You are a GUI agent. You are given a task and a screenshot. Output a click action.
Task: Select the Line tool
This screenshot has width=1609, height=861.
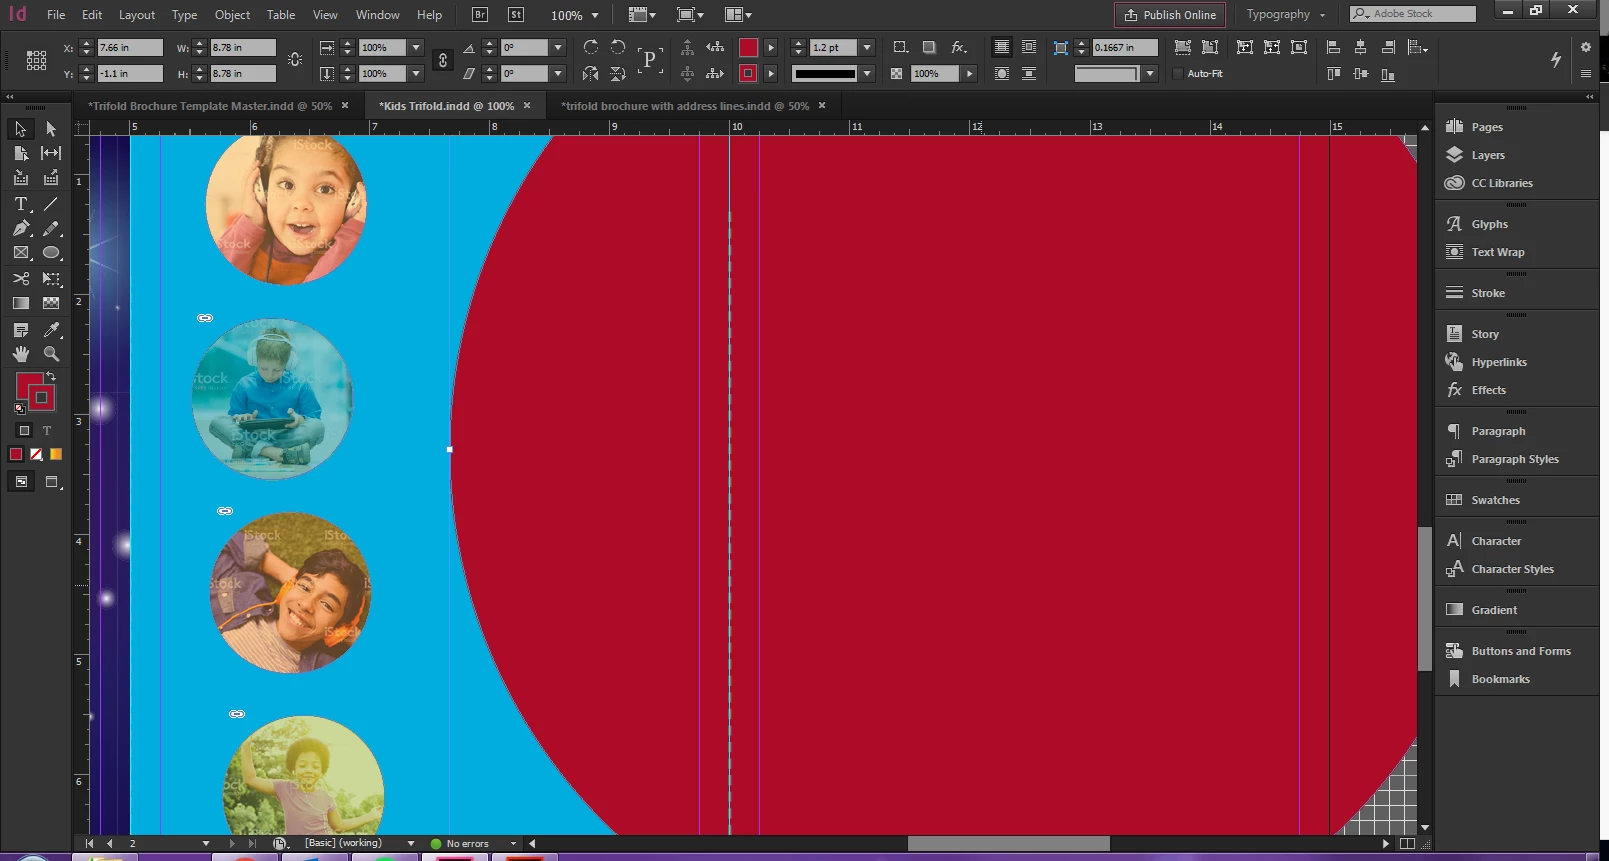(x=51, y=203)
